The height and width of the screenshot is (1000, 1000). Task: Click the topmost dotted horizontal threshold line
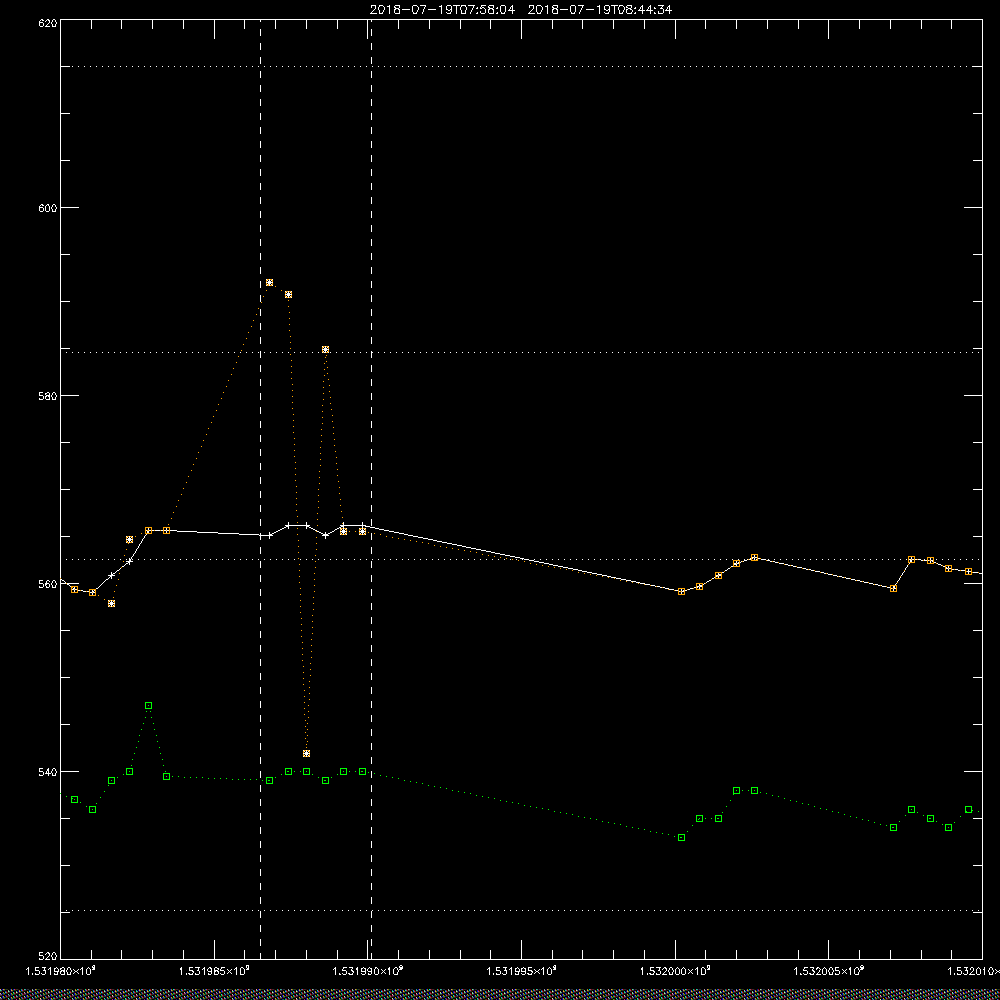coord(521,66)
